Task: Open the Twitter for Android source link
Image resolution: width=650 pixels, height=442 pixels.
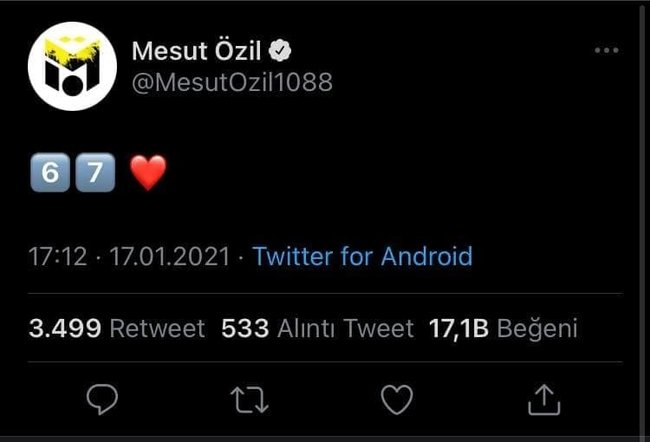Action: [362, 257]
